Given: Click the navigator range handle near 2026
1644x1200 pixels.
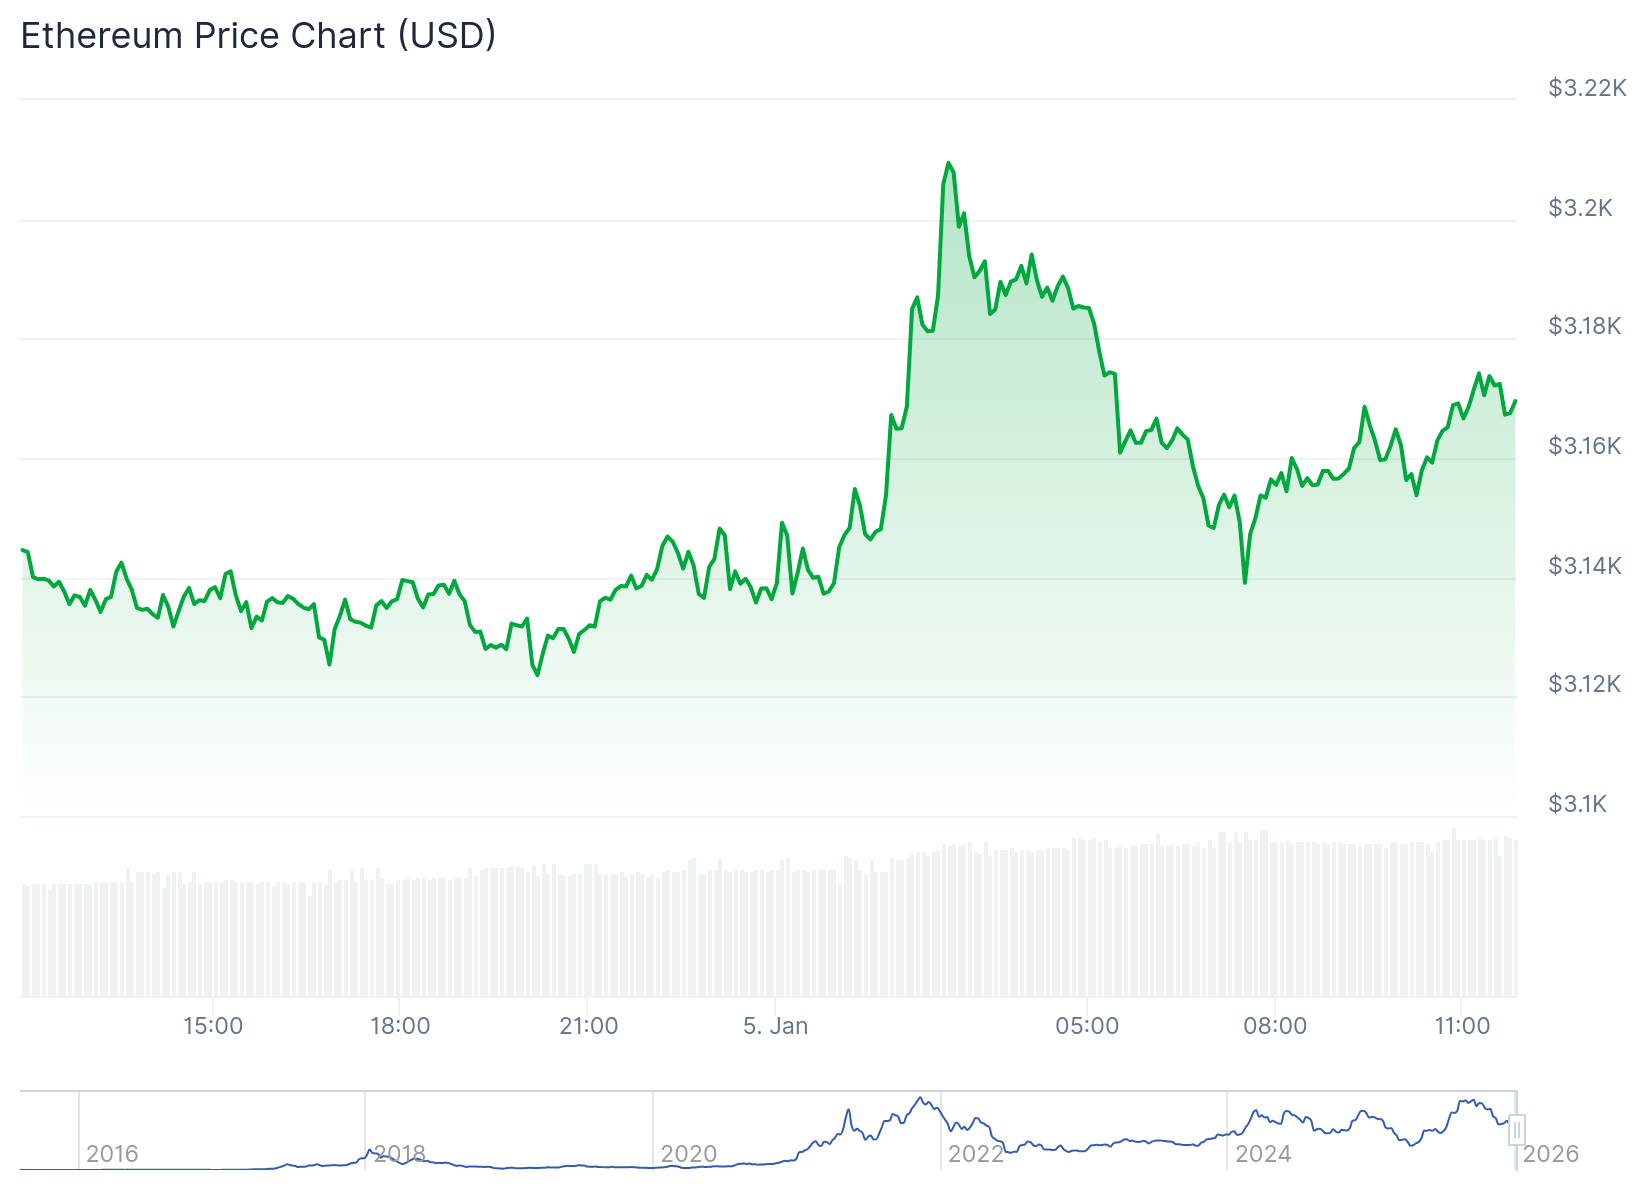Looking at the screenshot, I should coord(1517,1130).
